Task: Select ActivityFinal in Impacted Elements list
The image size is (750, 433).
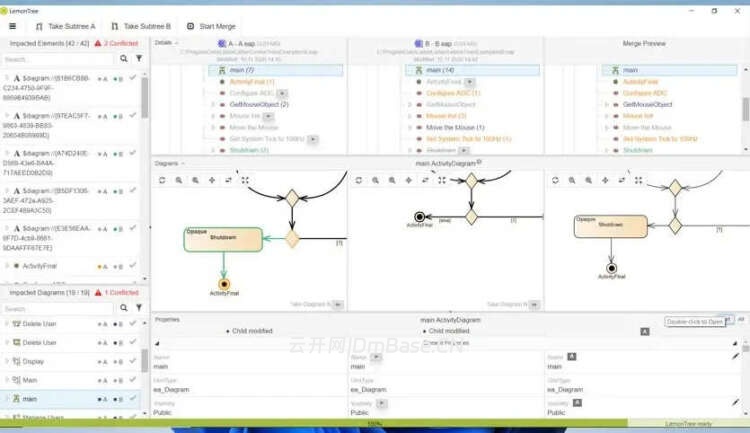Action: tap(40, 266)
